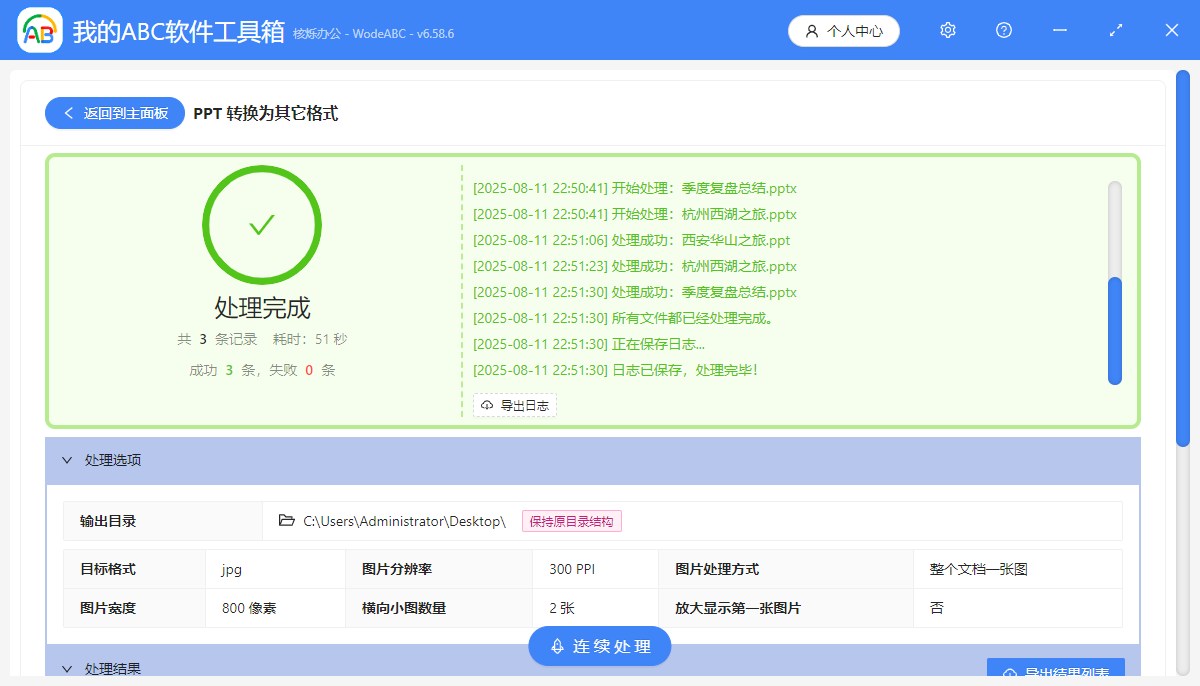Click the 返回到主面板 button
Viewport: 1200px width, 686px height.
click(x=114, y=112)
